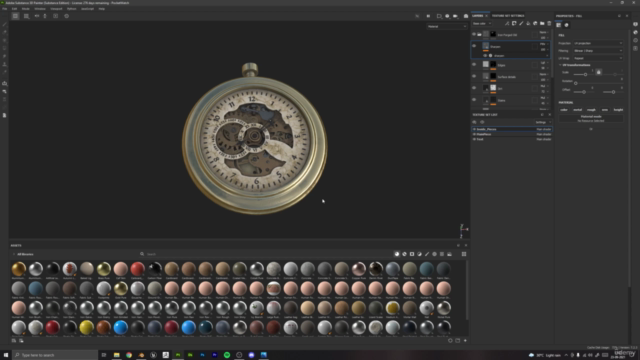Open the Python menu
This screenshot has width=640, height=360.
[x=71, y=9]
